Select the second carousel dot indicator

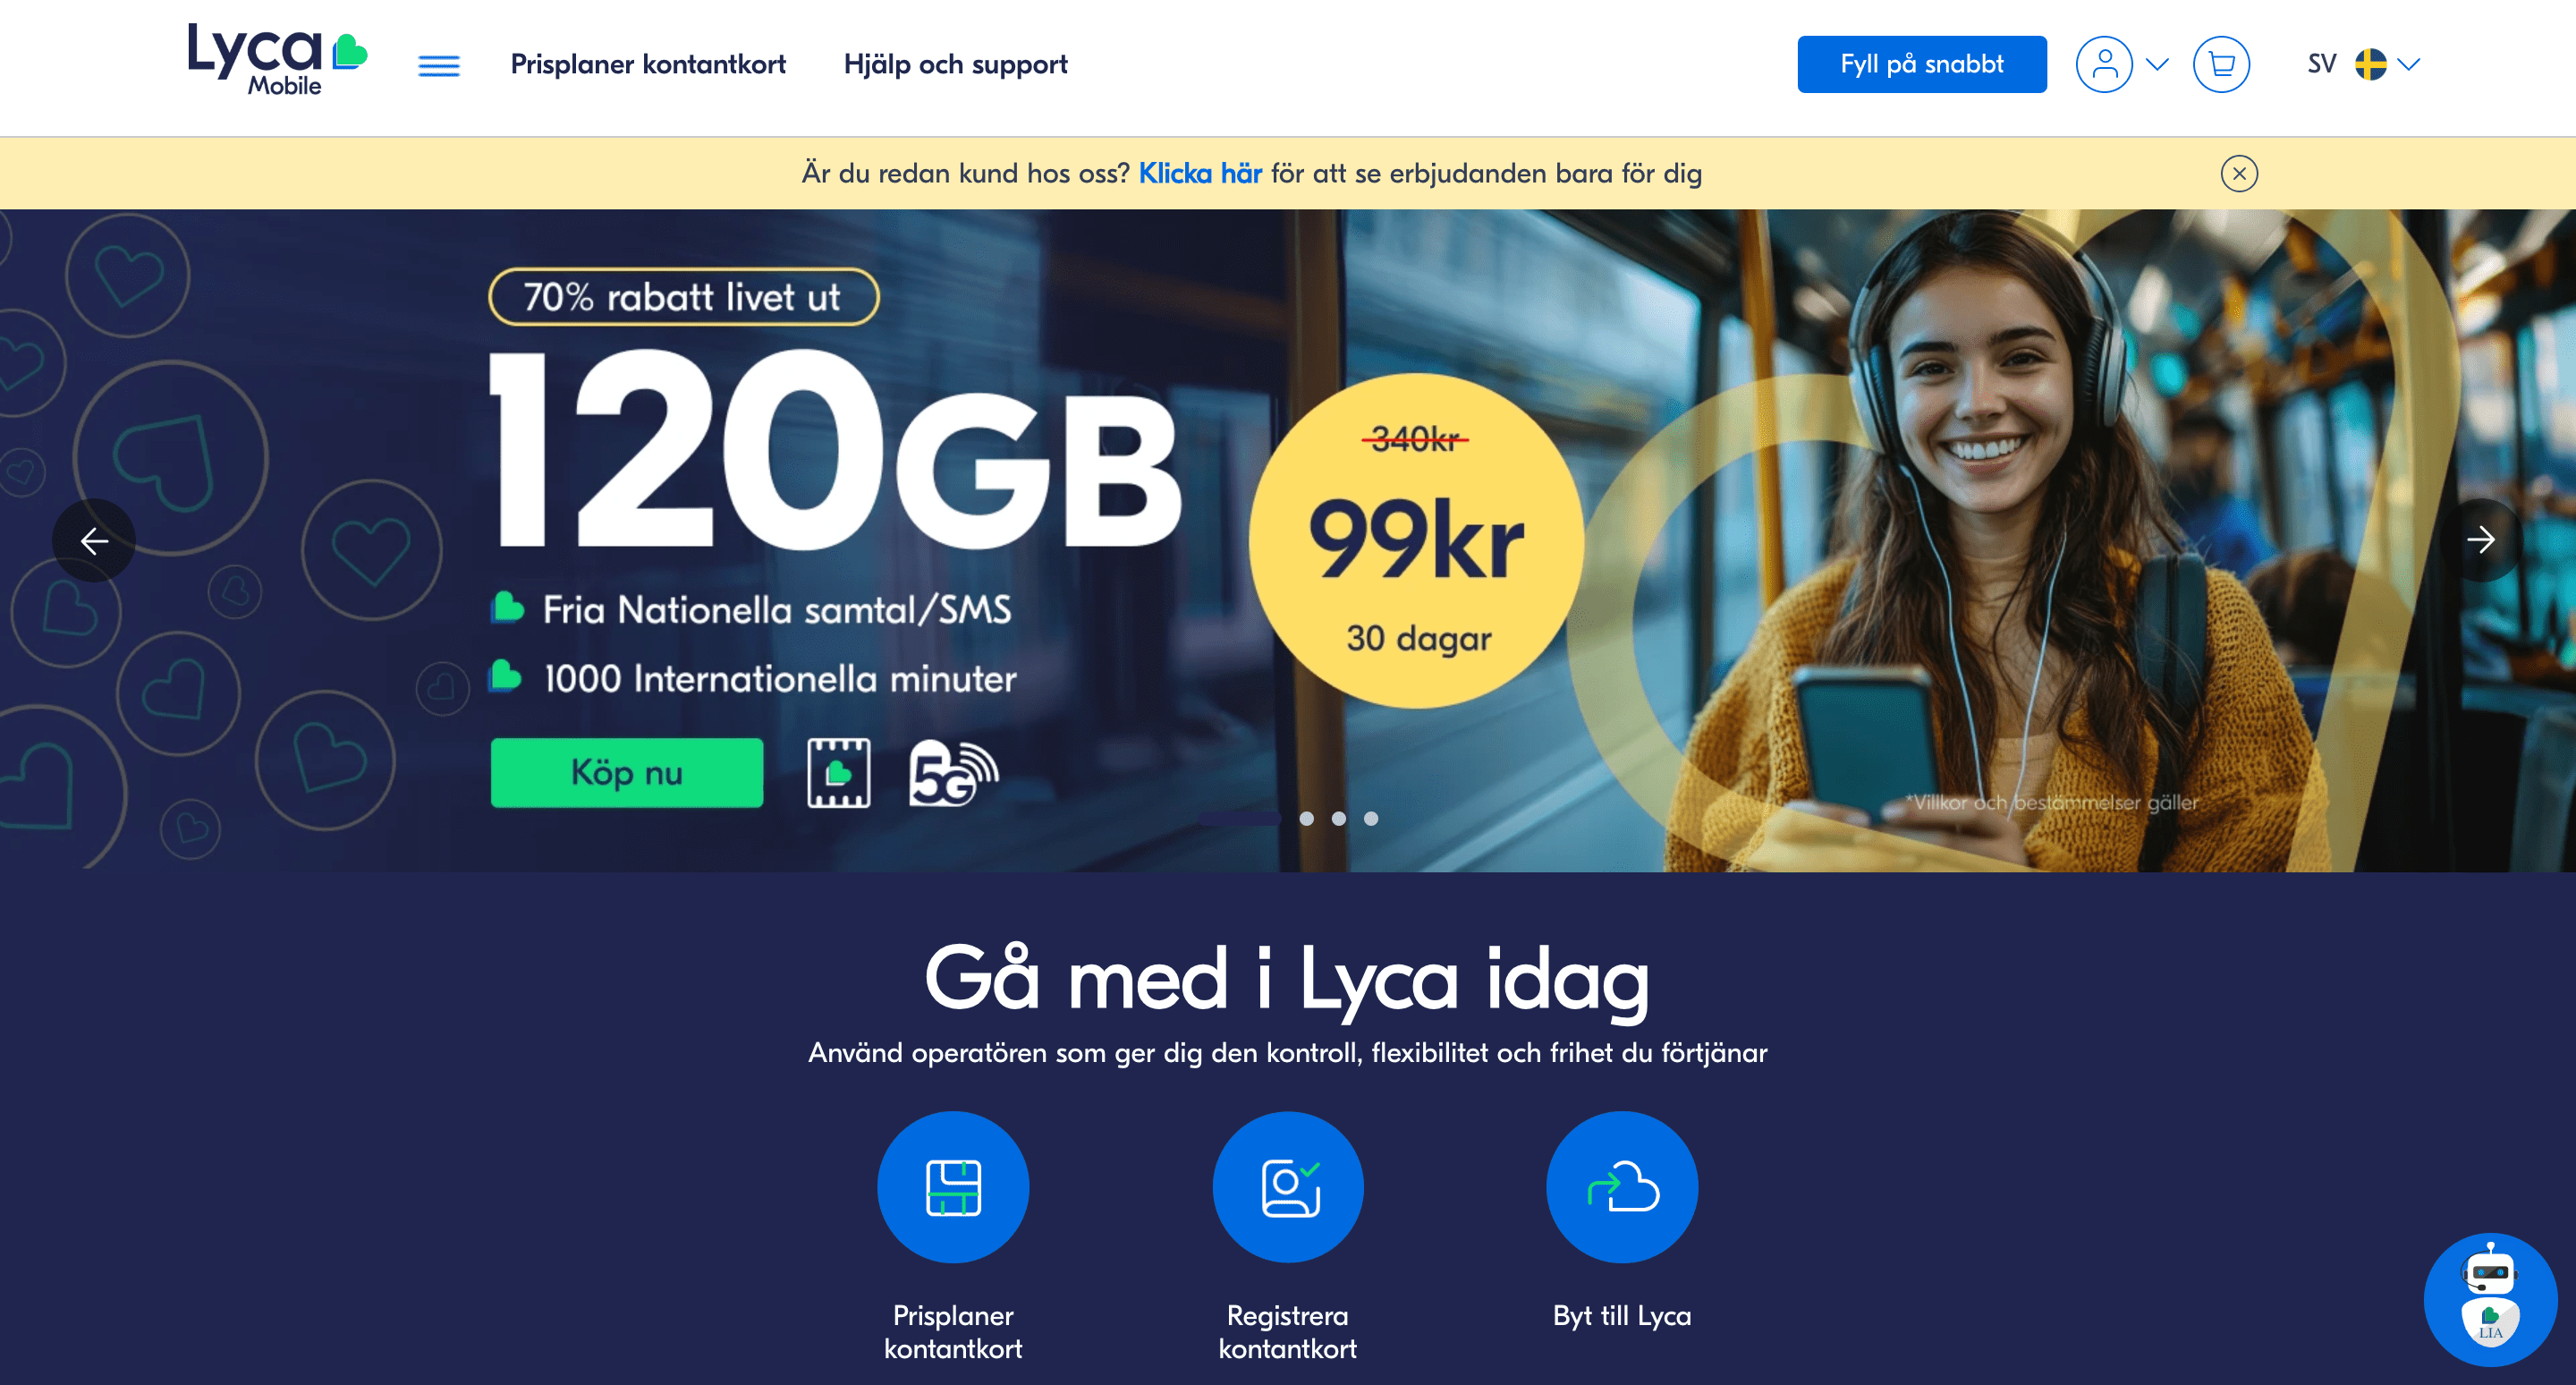[x=1306, y=818]
